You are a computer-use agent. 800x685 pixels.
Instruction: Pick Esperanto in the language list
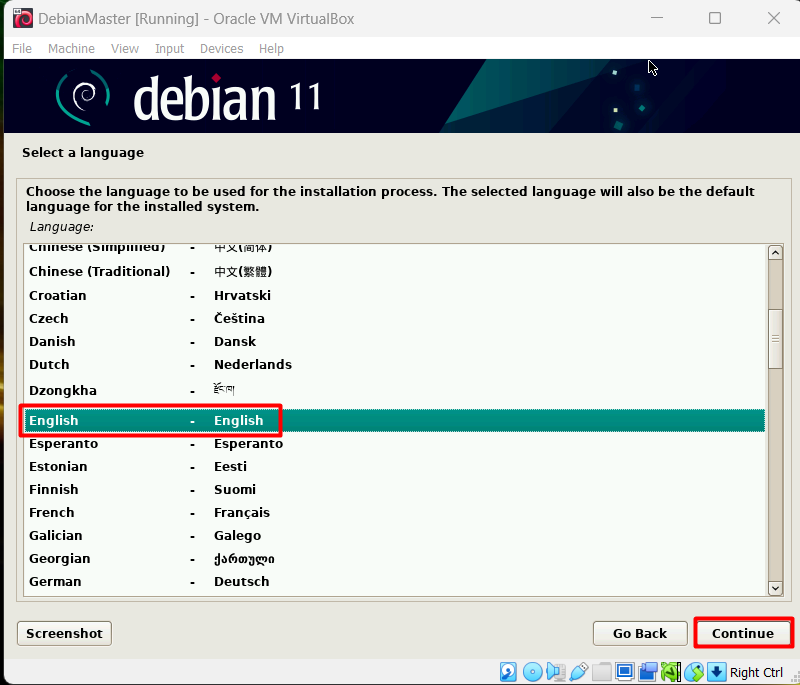394,443
